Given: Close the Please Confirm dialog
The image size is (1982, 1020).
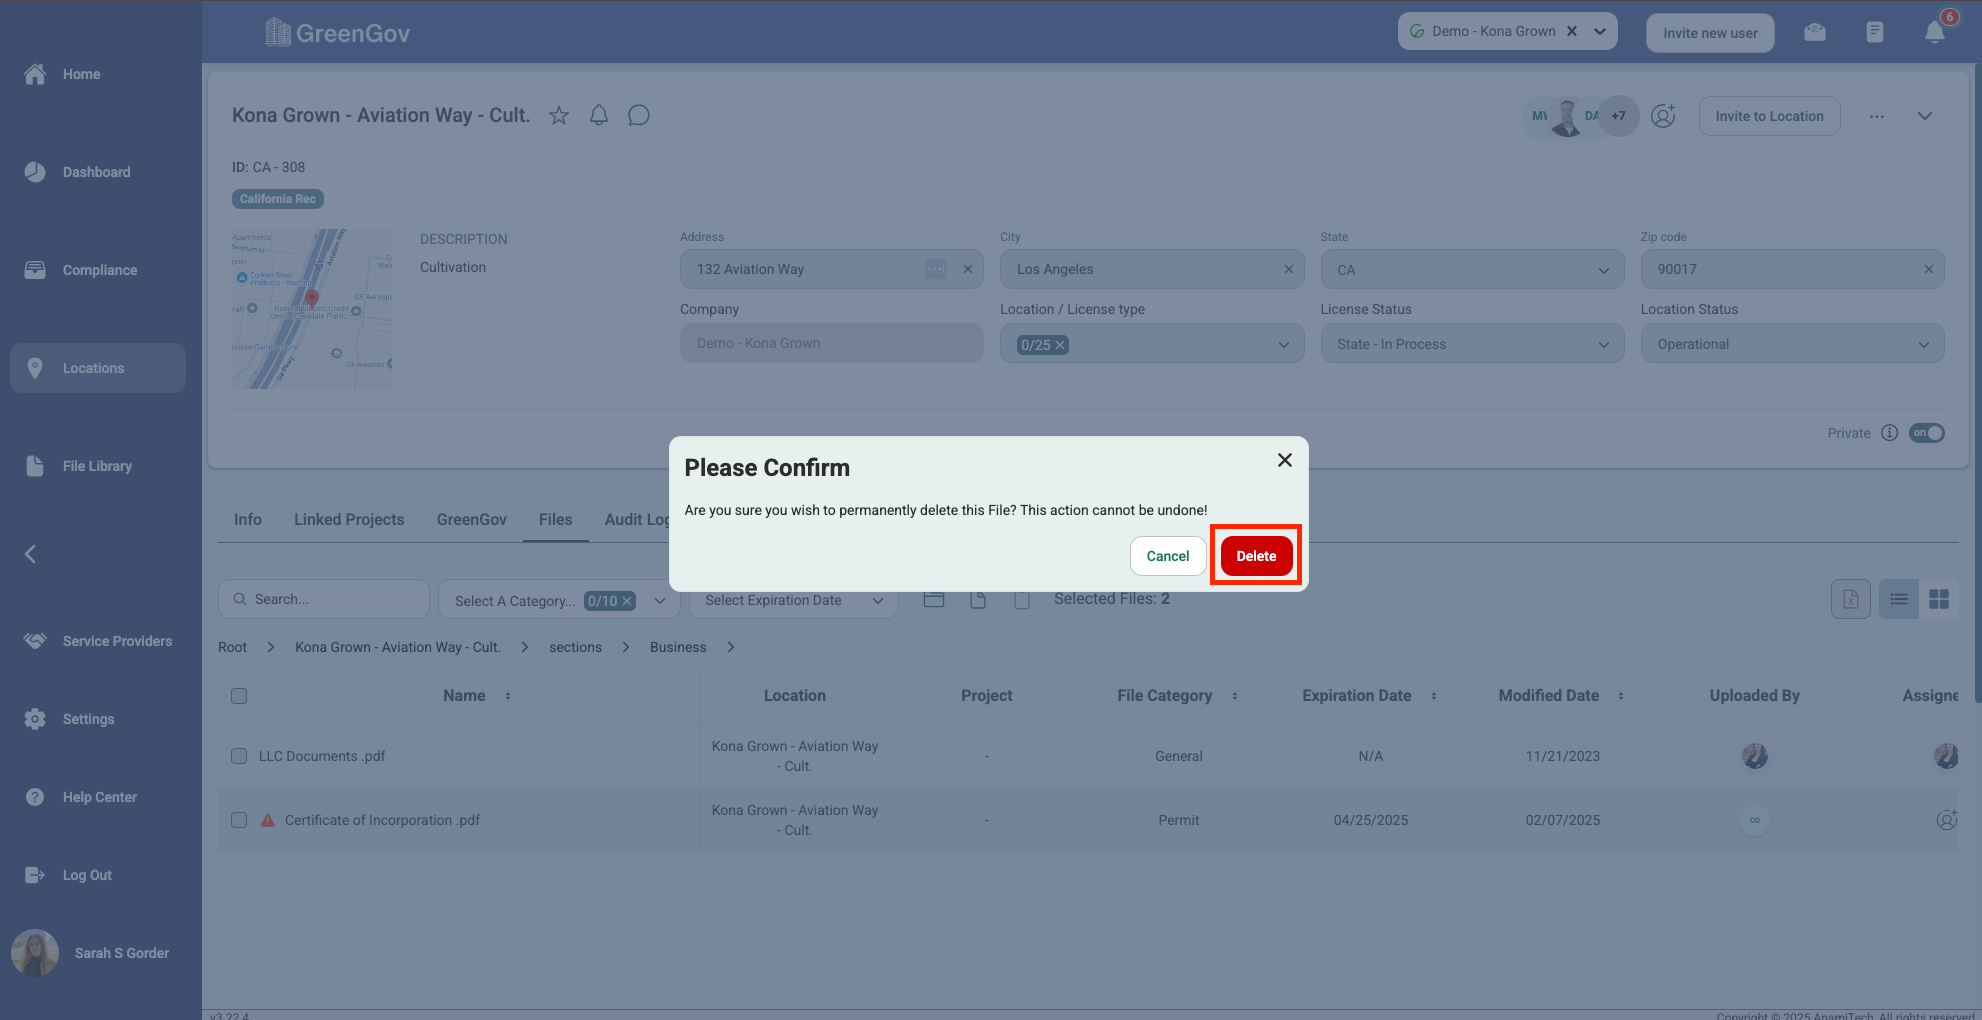Looking at the screenshot, I should [1285, 460].
